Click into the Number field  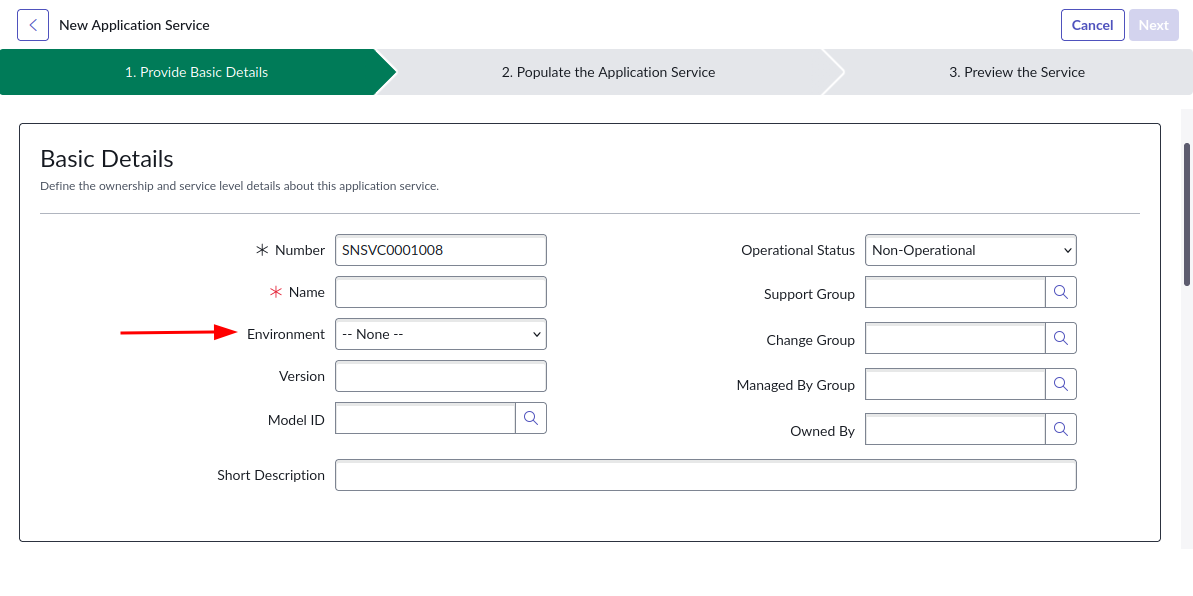[x=441, y=250]
